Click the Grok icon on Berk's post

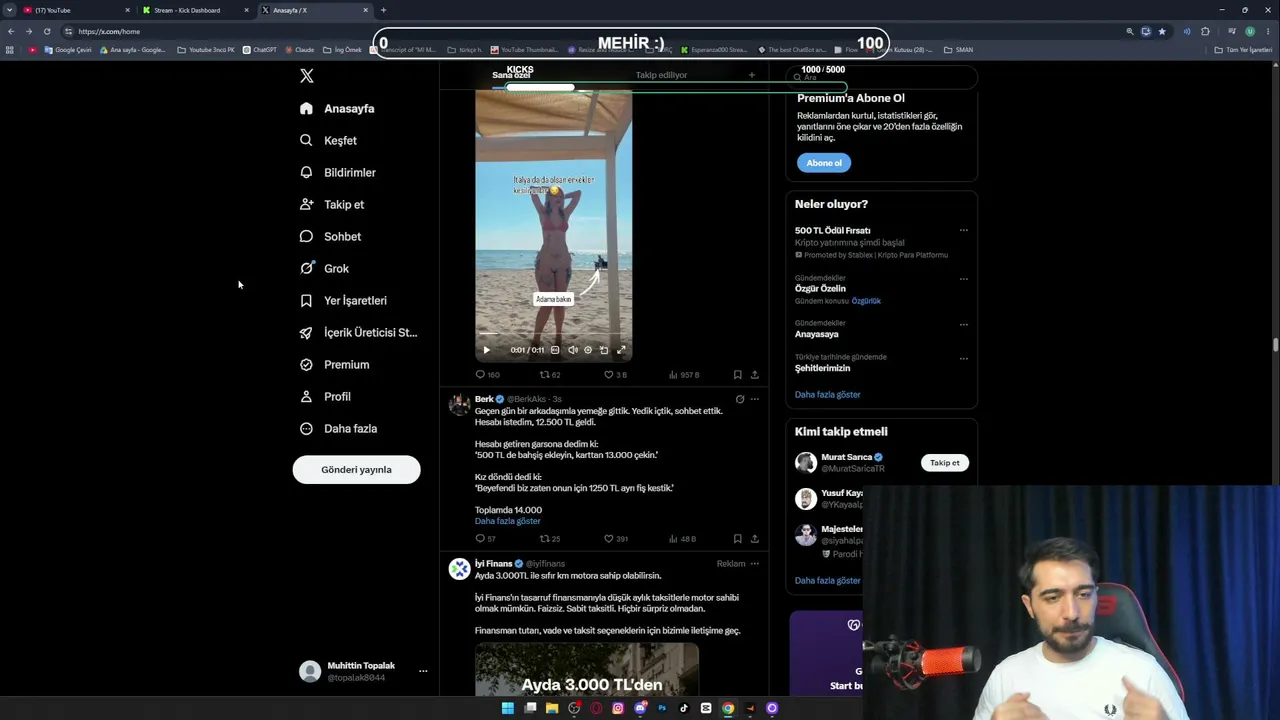point(740,399)
